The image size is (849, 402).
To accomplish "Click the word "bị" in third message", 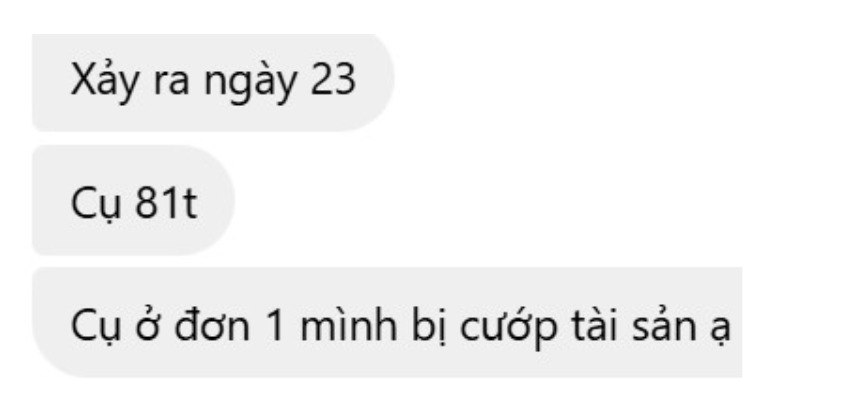I will coord(428,327).
